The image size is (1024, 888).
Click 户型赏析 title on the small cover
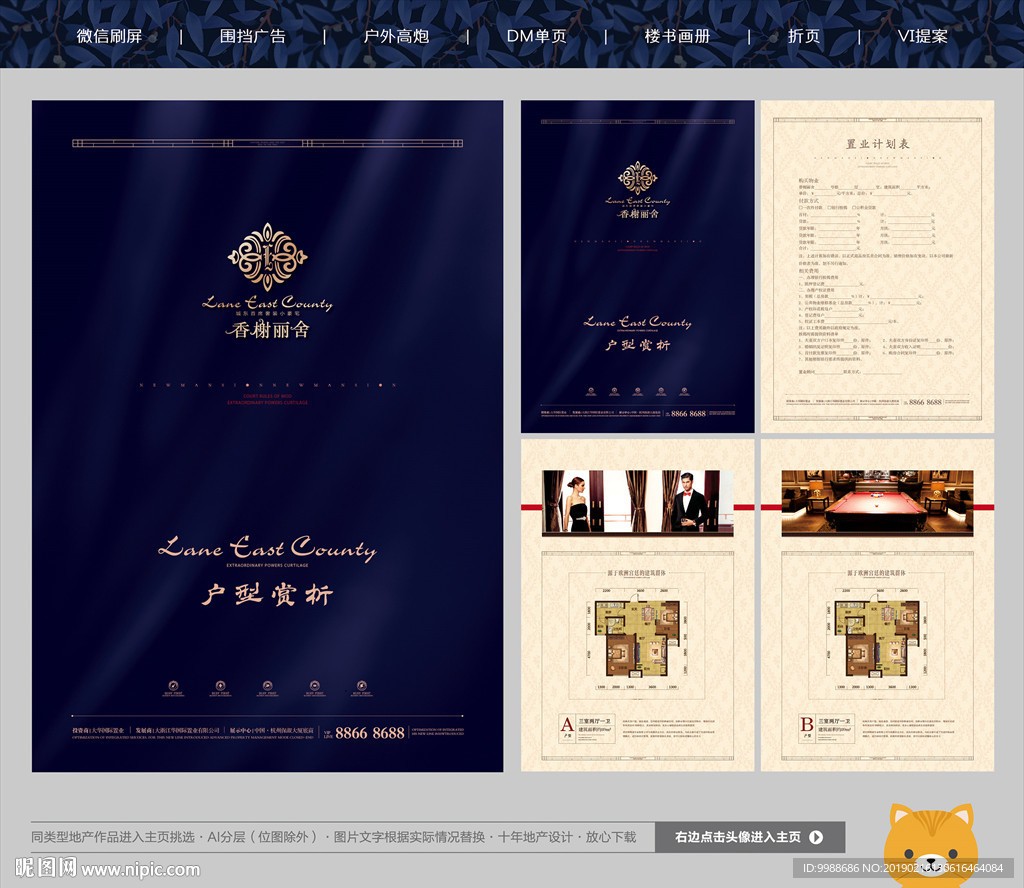[x=637, y=345]
